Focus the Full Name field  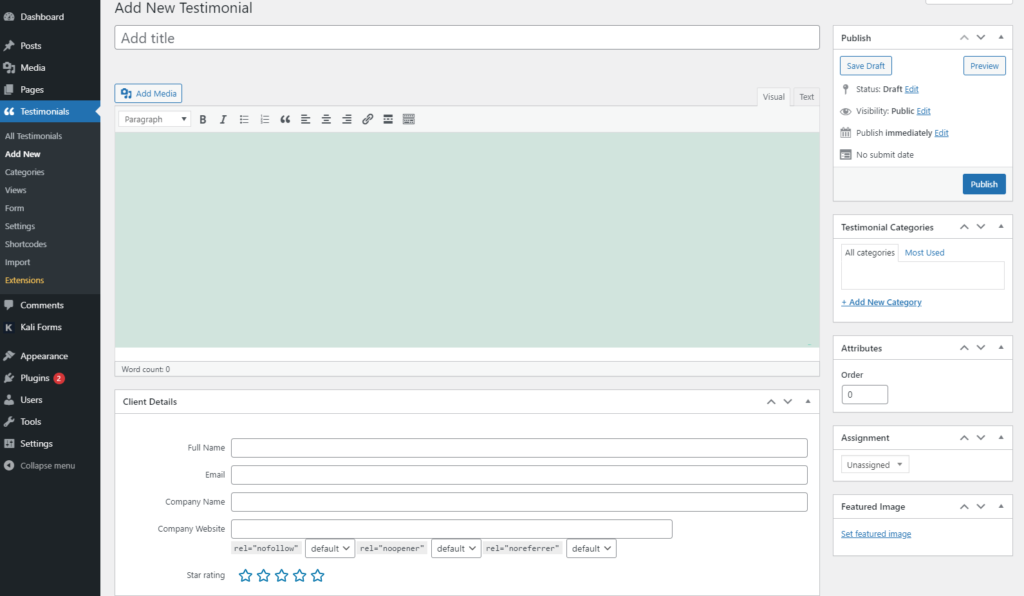[x=519, y=448]
